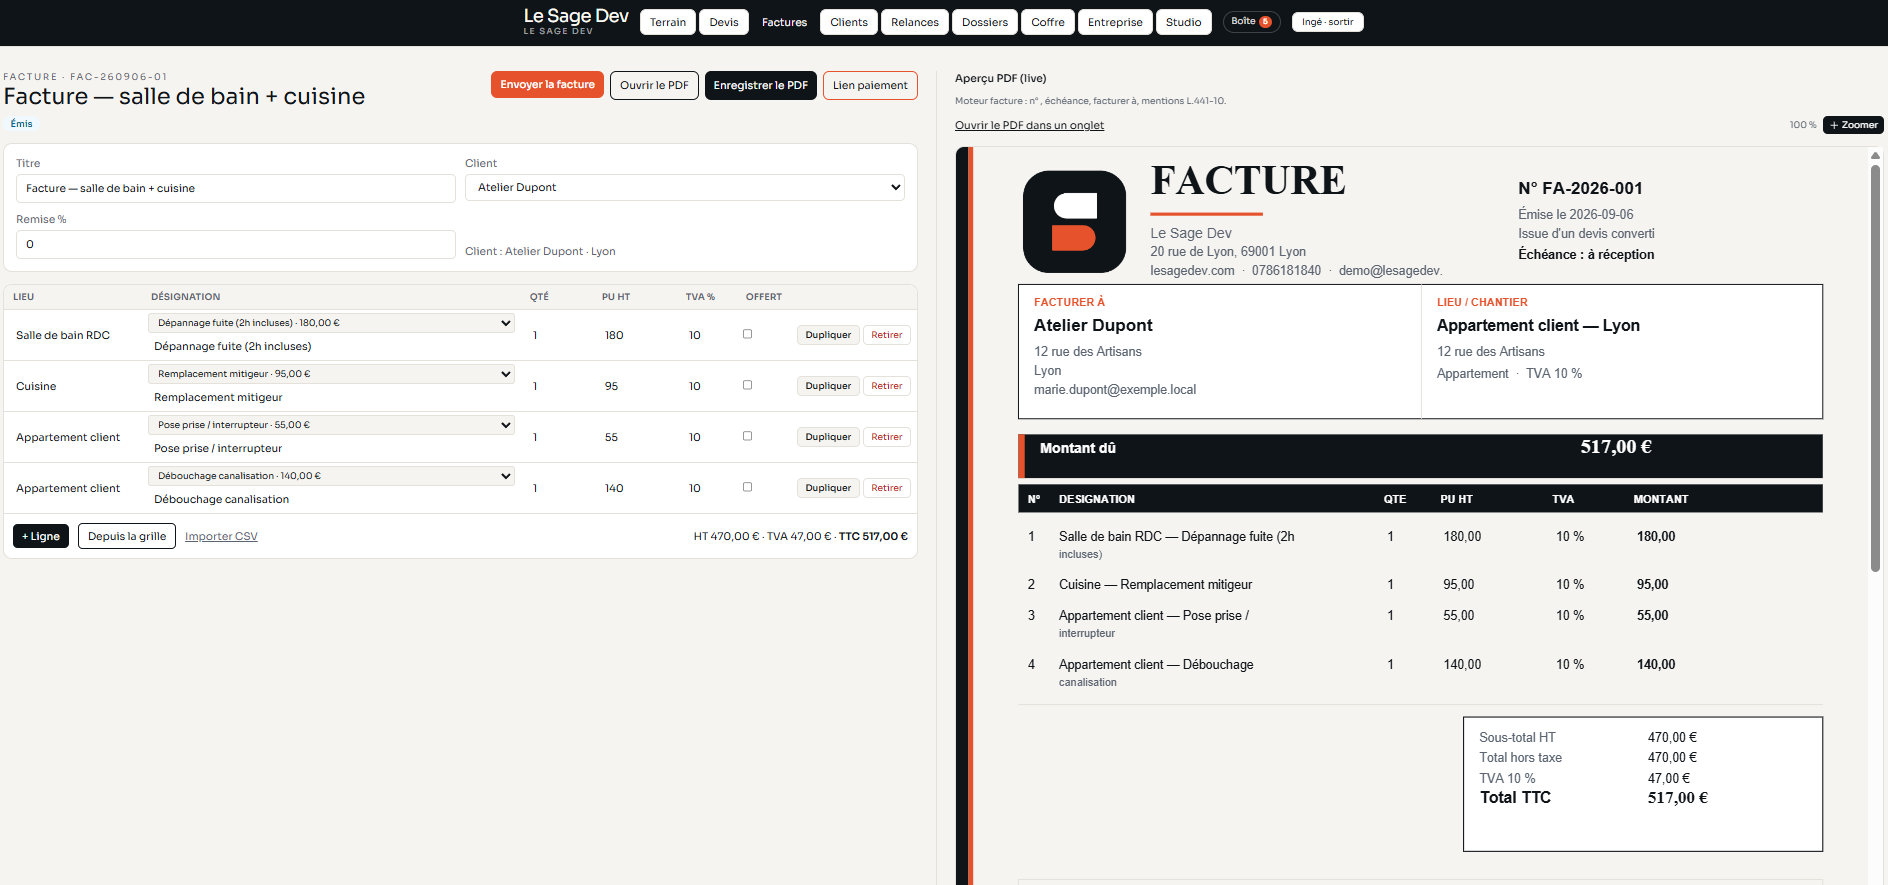Click Ouvrir le PDF button
This screenshot has width=1888, height=885.
point(654,85)
